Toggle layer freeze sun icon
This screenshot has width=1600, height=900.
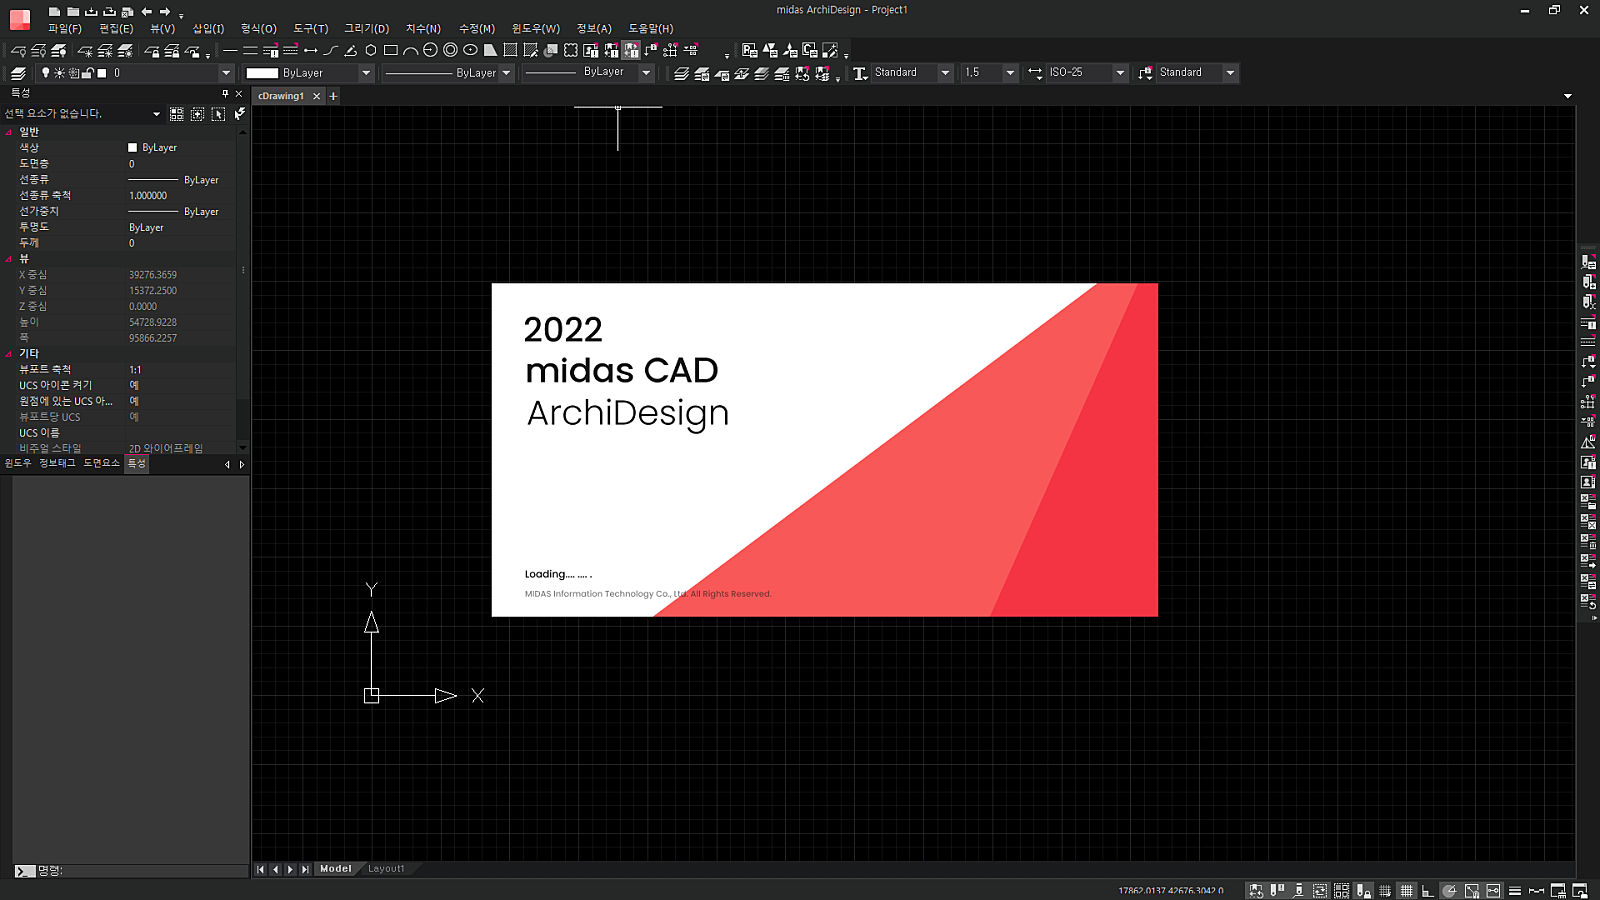59,73
